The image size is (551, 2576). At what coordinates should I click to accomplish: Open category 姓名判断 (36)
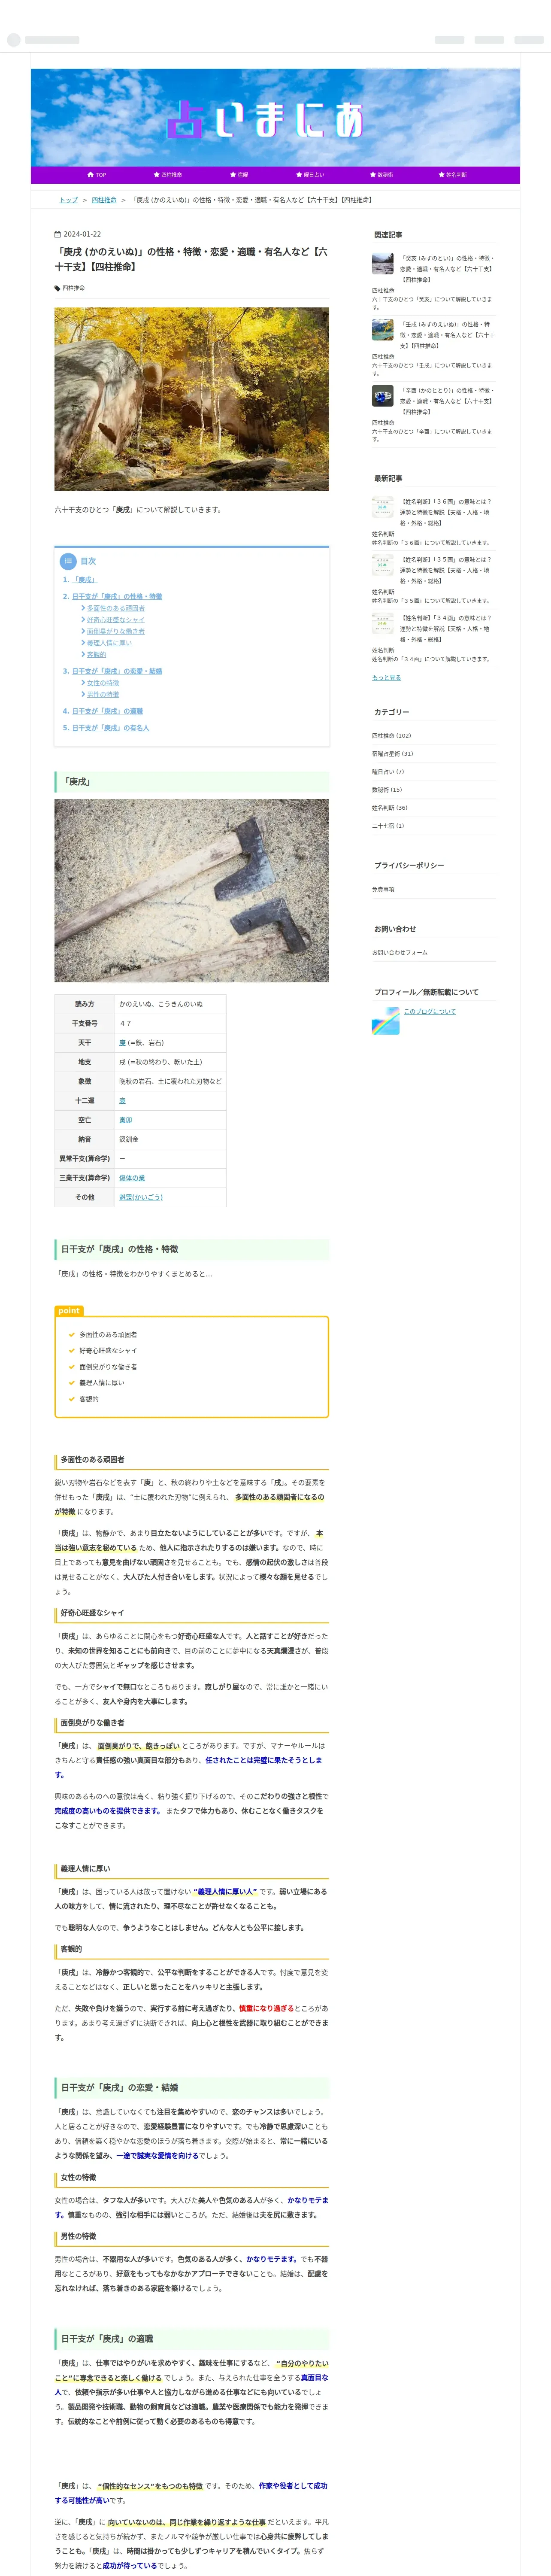[x=390, y=808]
